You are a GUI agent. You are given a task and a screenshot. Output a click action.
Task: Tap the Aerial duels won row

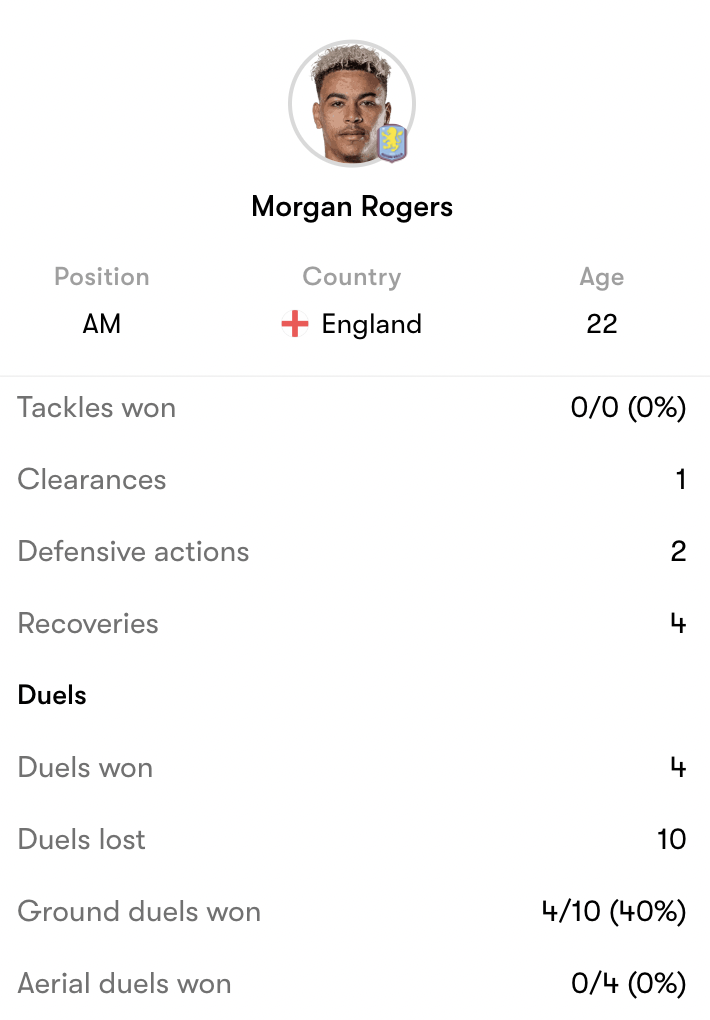355,984
